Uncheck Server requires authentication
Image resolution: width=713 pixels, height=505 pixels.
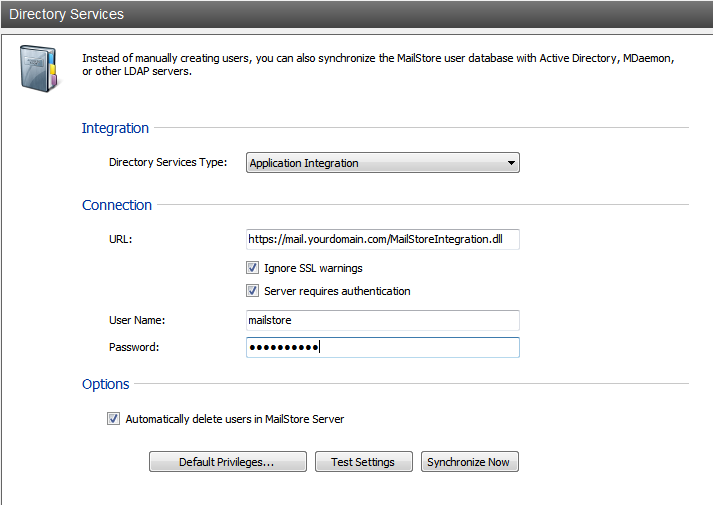click(252, 290)
